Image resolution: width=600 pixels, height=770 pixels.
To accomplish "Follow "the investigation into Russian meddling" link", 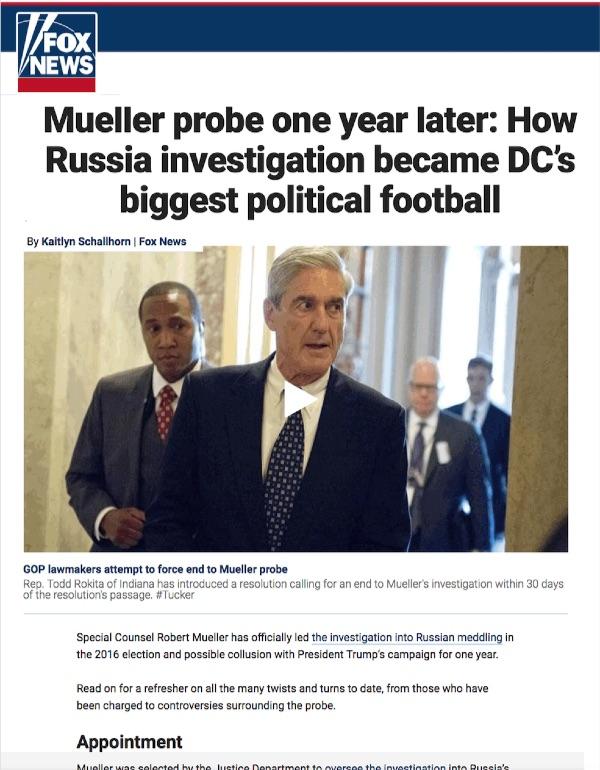I will point(407,637).
